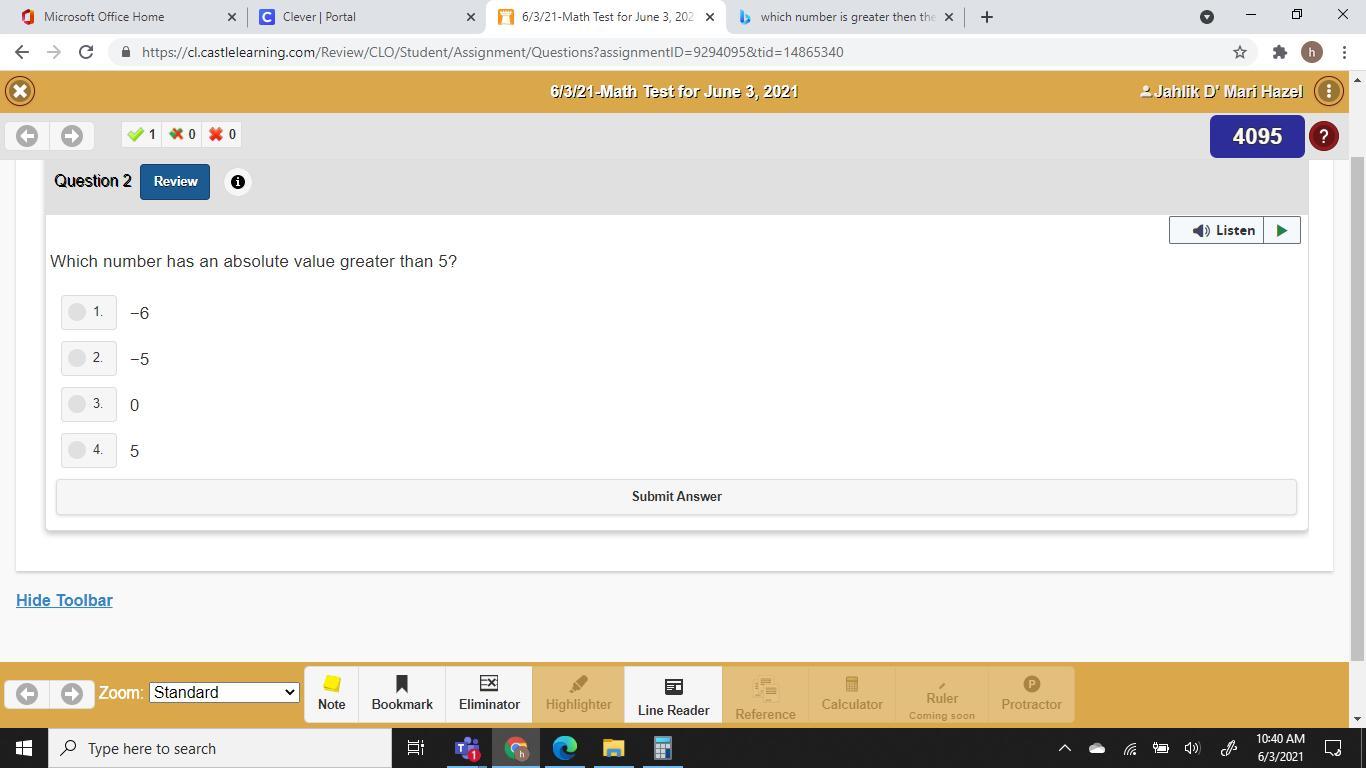
Task: Open the Calculator app from taskbar
Action: [x=662, y=748]
